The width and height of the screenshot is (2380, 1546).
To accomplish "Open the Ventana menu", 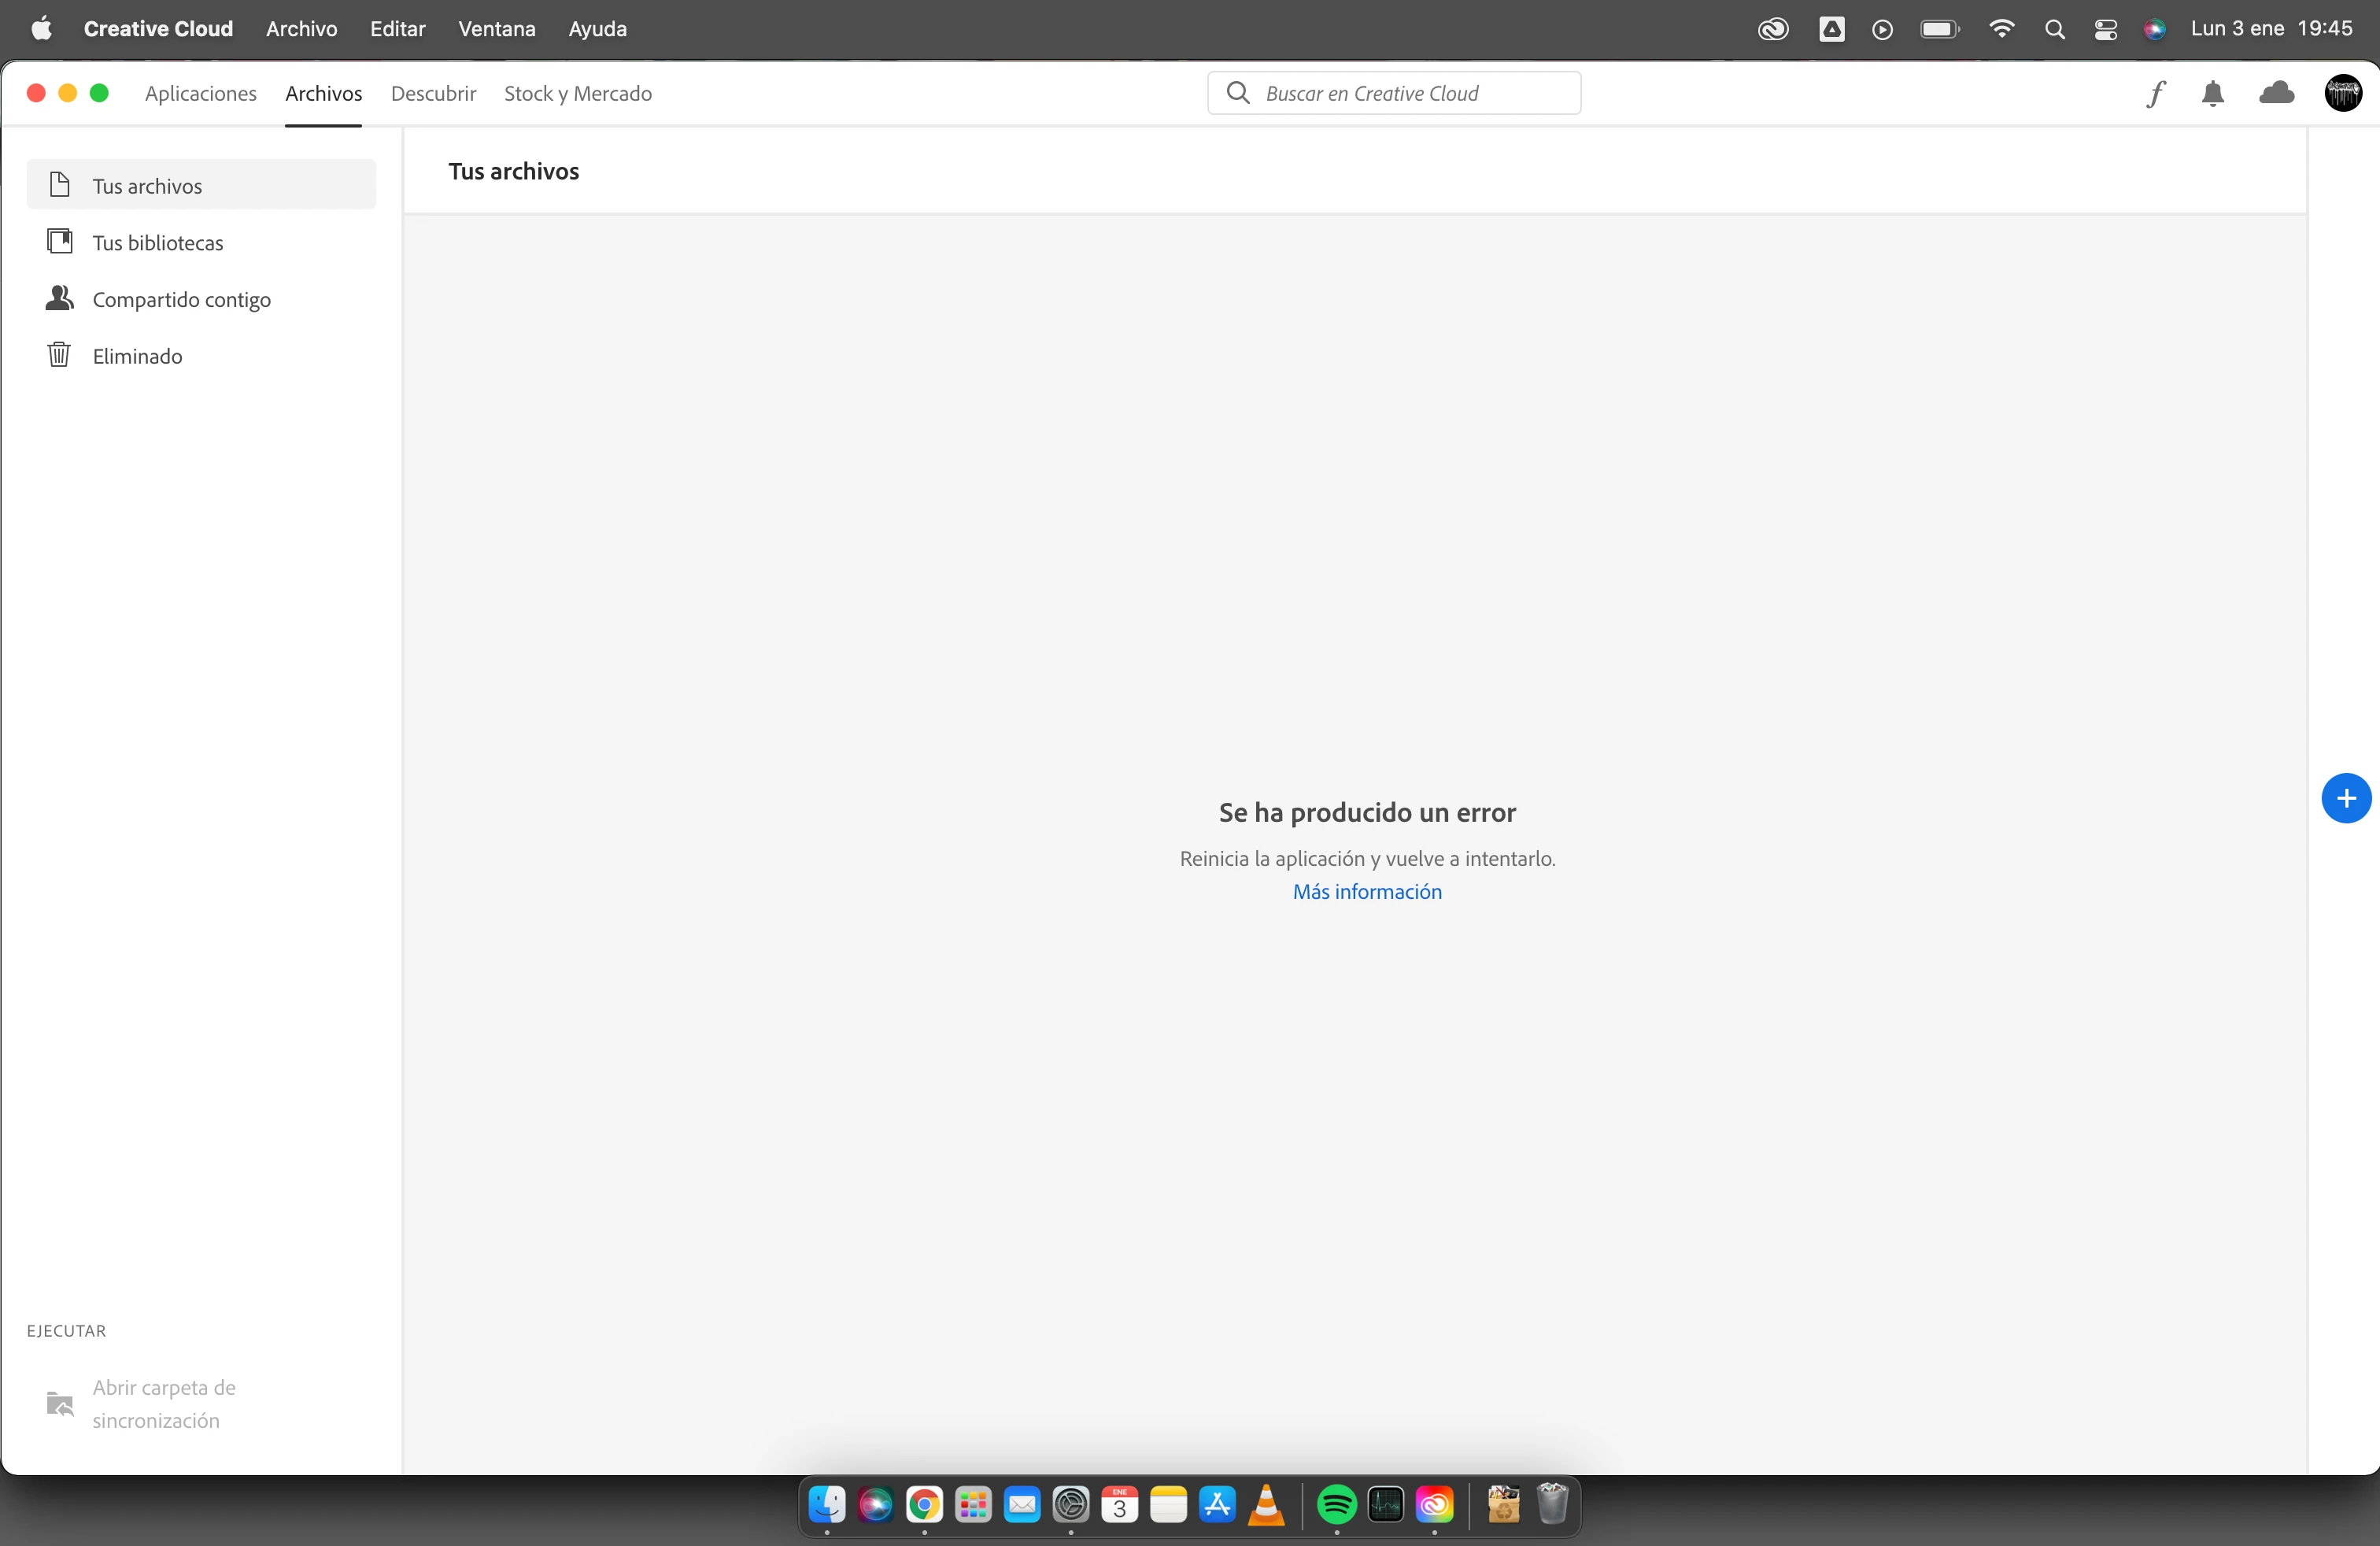I will pos(496,29).
